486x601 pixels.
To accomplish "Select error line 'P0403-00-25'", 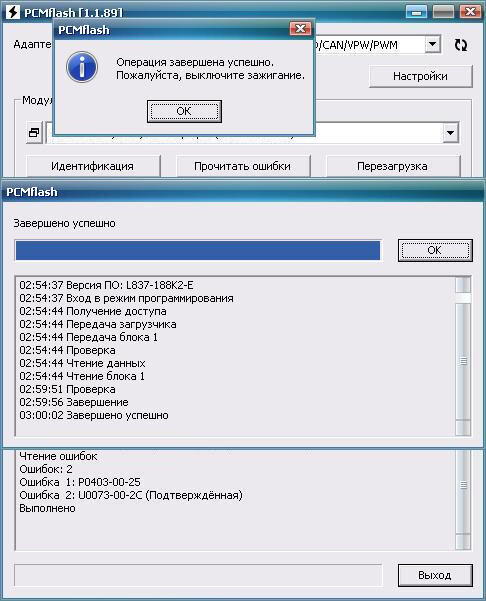I will 80,482.
